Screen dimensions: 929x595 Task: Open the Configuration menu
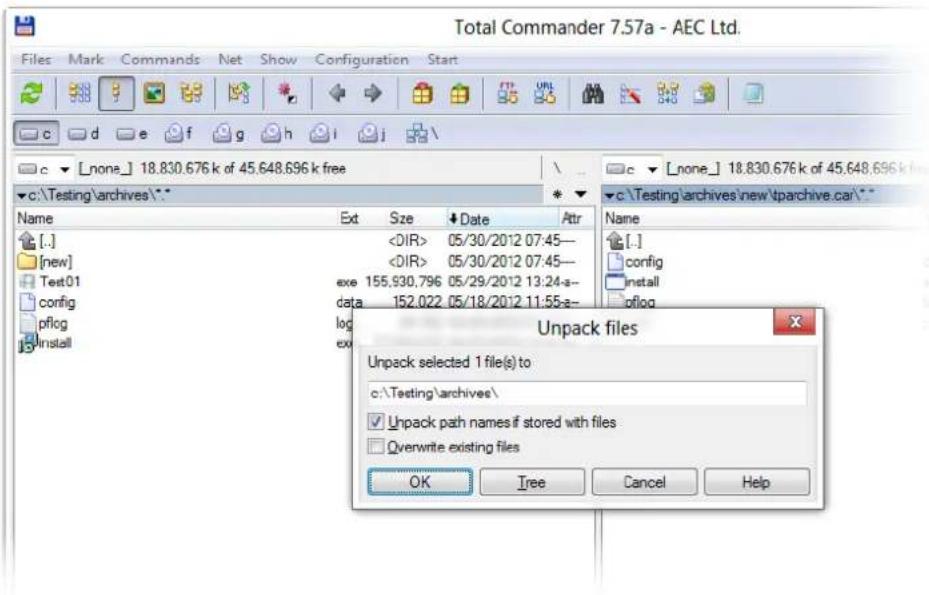[361, 59]
